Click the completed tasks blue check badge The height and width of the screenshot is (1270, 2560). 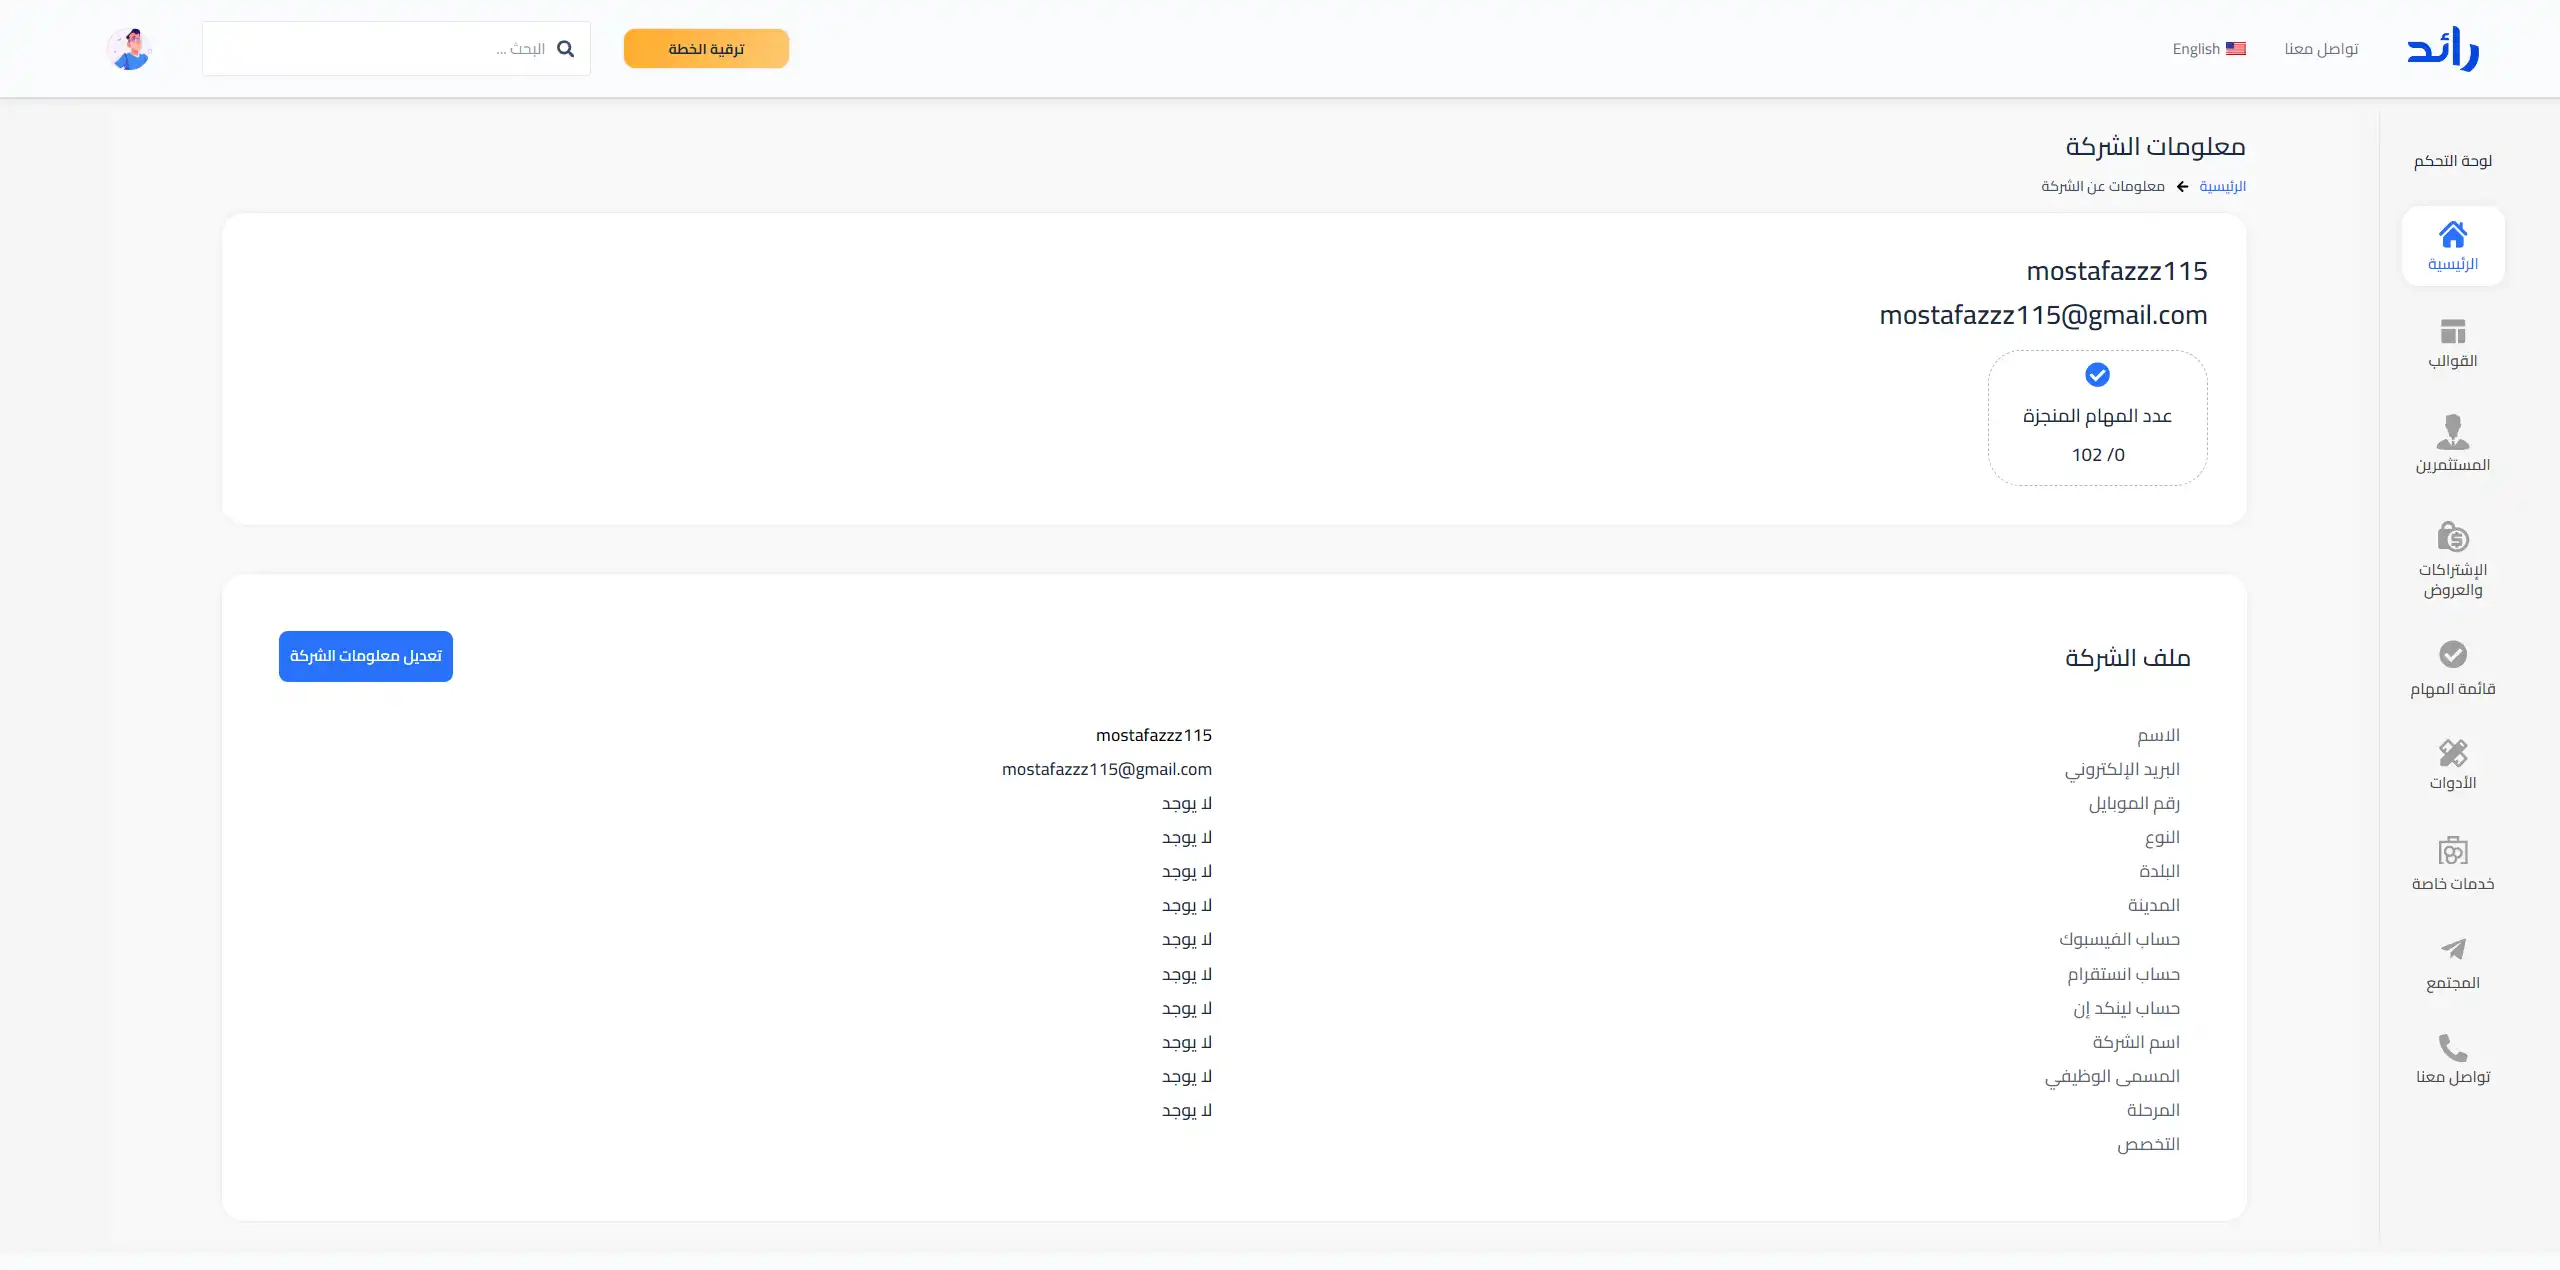(2097, 375)
